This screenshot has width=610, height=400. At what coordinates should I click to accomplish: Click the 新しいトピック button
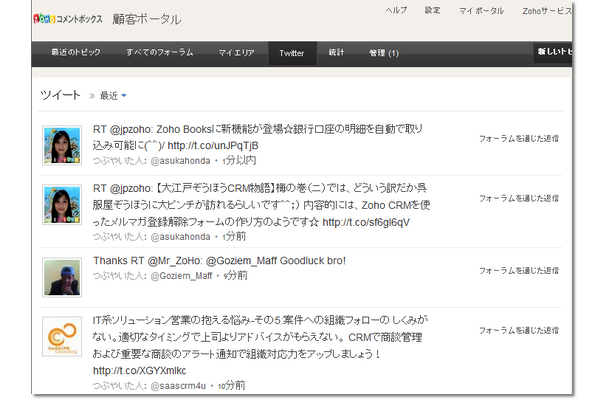(x=553, y=52)
